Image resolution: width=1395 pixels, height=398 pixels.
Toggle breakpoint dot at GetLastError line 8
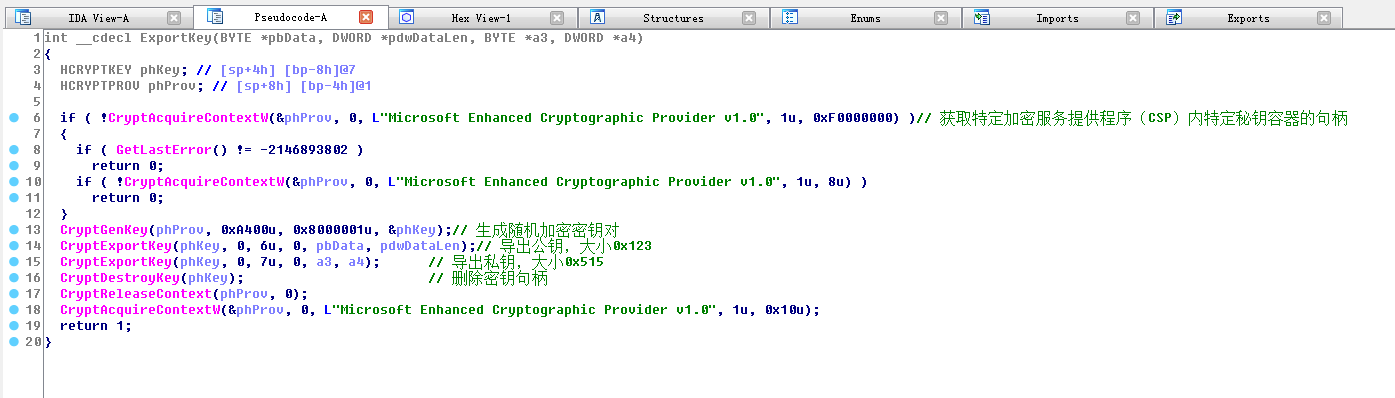[x=13, y=150]
